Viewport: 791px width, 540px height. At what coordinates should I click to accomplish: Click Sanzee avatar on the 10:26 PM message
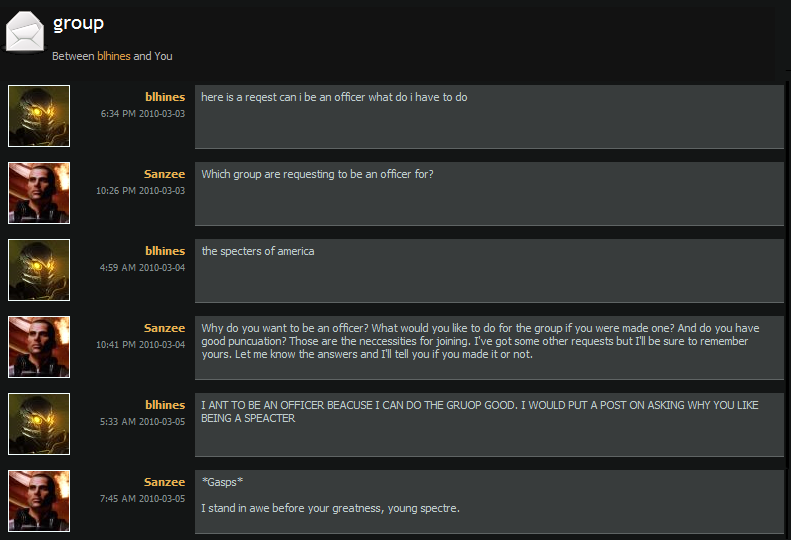(x=39, y=193)
